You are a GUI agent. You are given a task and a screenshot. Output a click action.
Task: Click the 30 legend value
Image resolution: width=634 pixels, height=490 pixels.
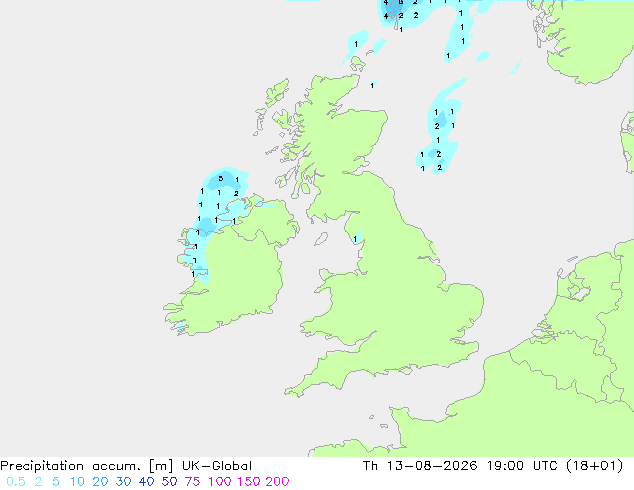point(123,482)
